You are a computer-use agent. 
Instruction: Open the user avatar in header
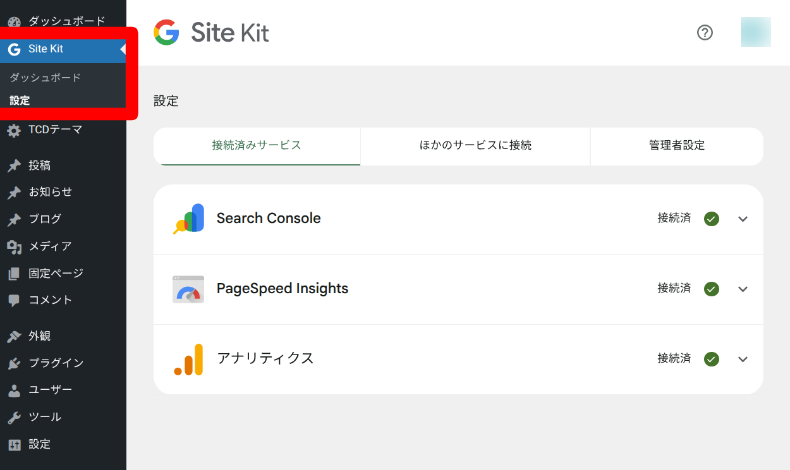(x=755, y=32)
